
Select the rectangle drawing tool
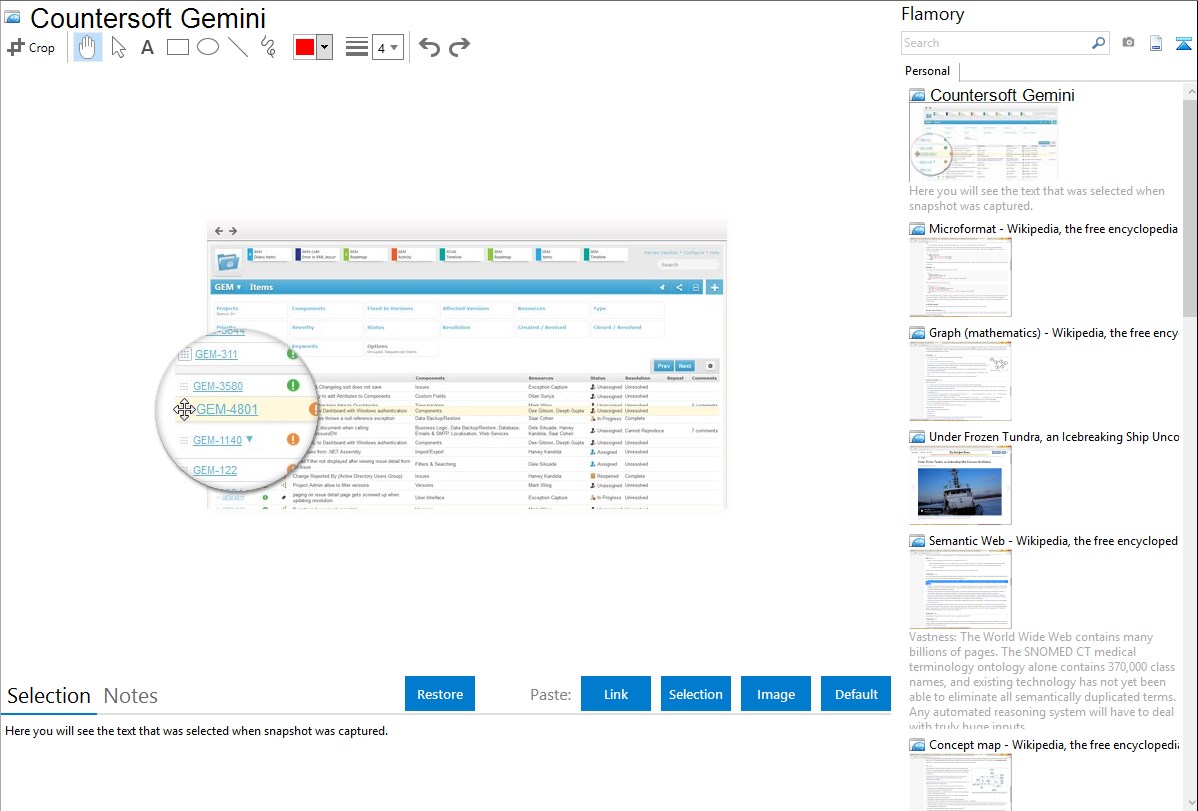[178, 47]
